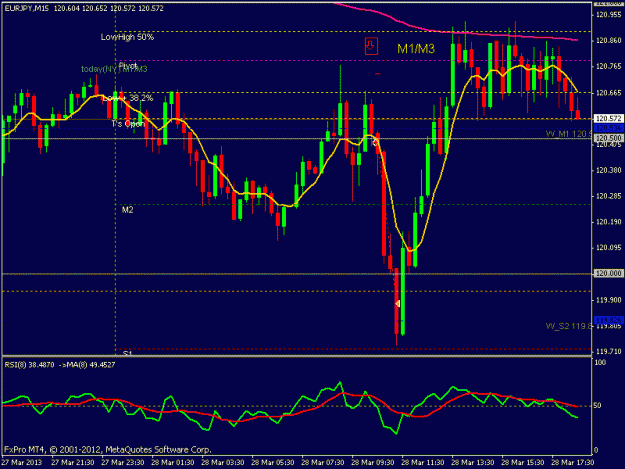
Task: Click the 27 Mar 21:30 time label
Action: (x=73, y=463)
